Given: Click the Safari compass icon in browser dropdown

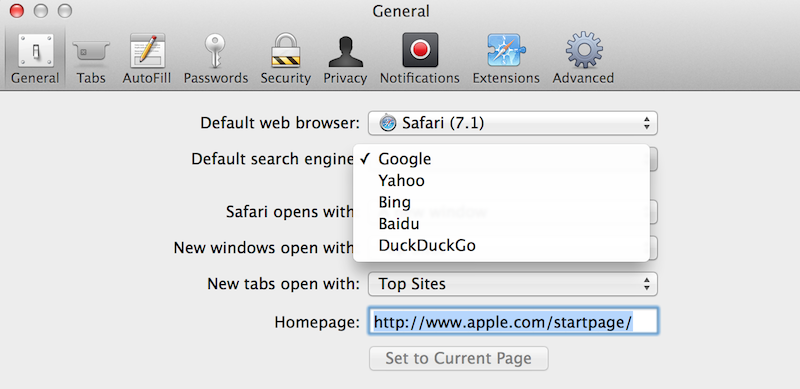Looking at the screenshot, I should point(388,123).
